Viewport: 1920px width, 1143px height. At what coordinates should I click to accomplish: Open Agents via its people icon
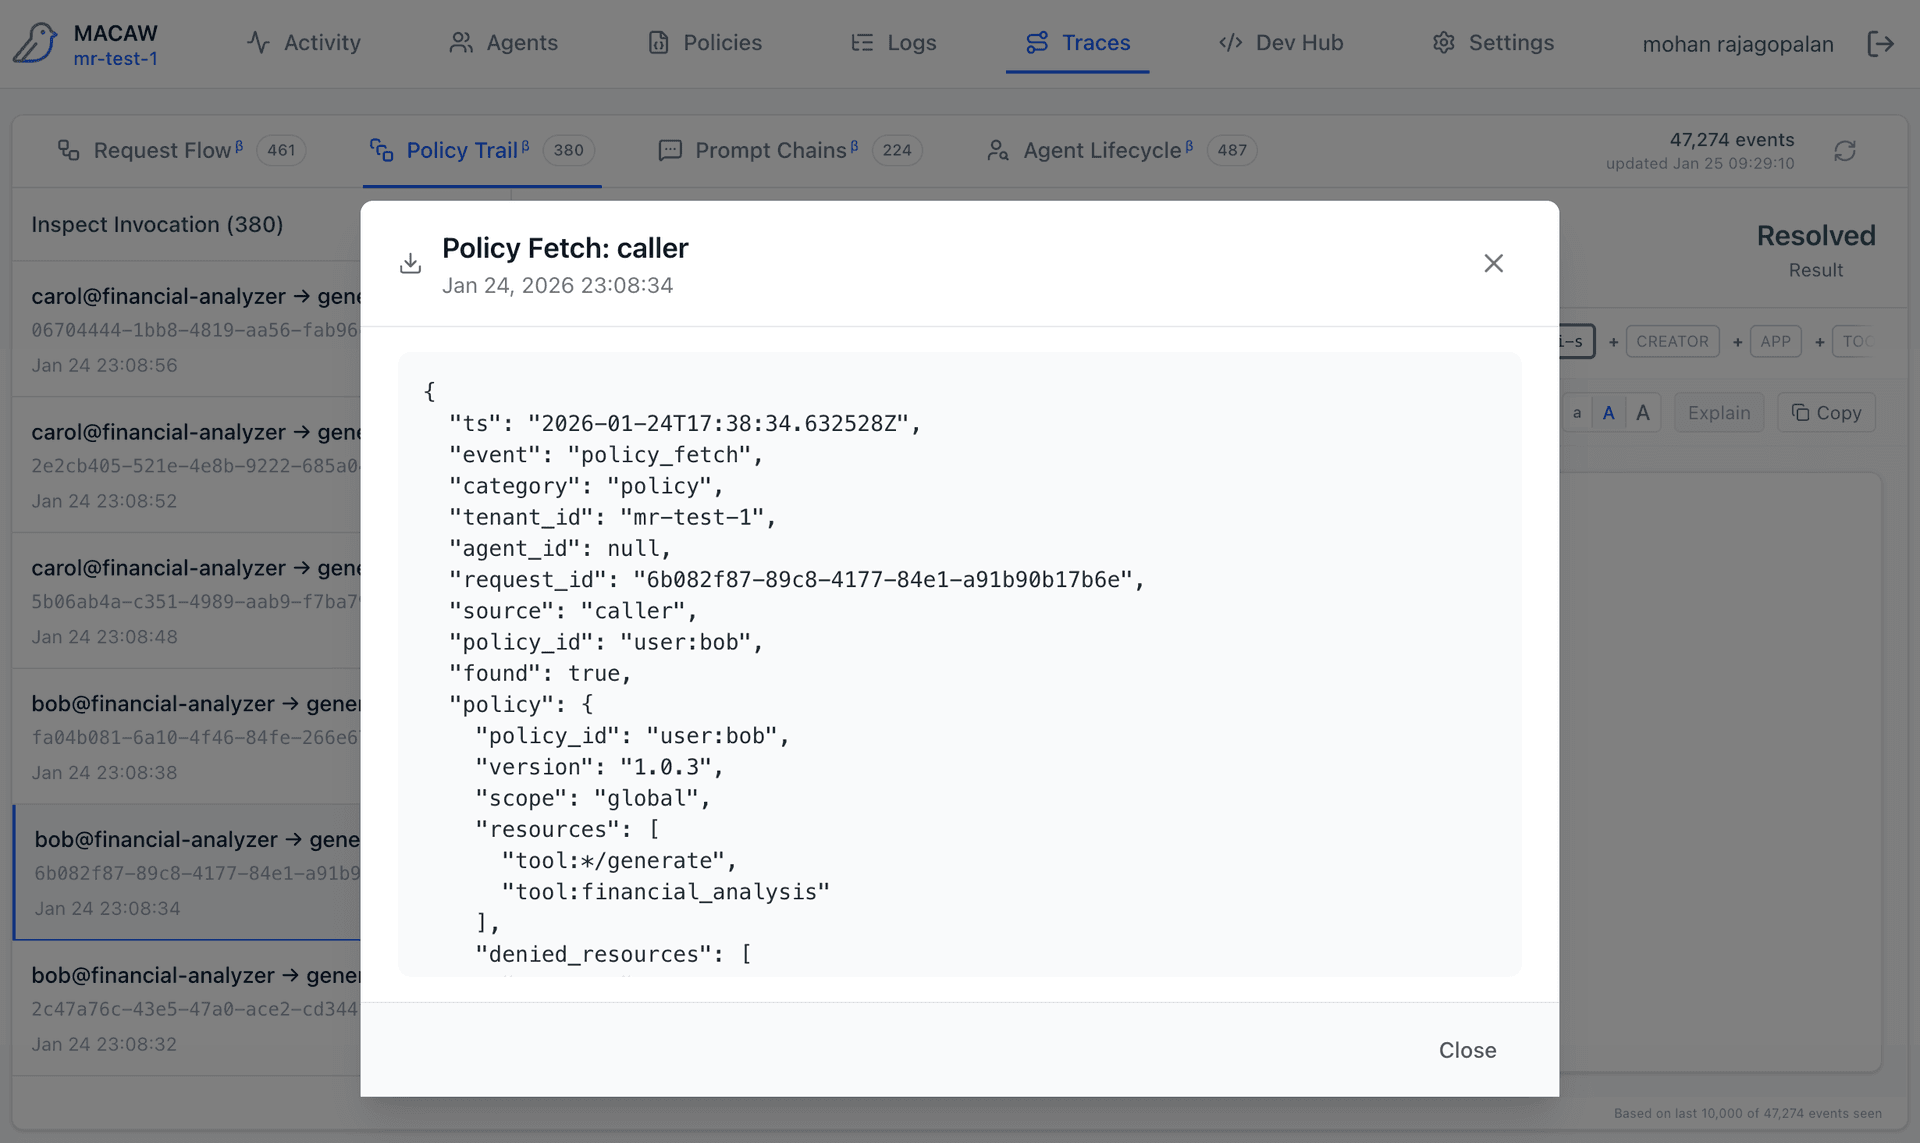pos(461,42)
